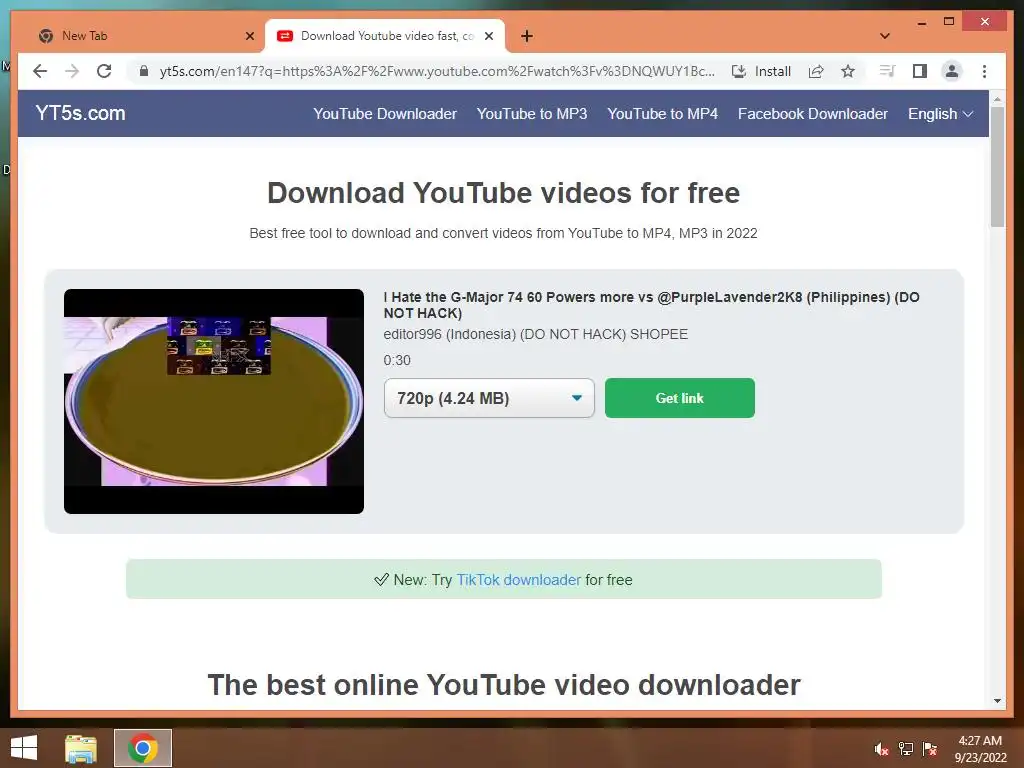1024x768 pixels.
Task: Click the YT5s.com site logo
Action: coord(80,113)
